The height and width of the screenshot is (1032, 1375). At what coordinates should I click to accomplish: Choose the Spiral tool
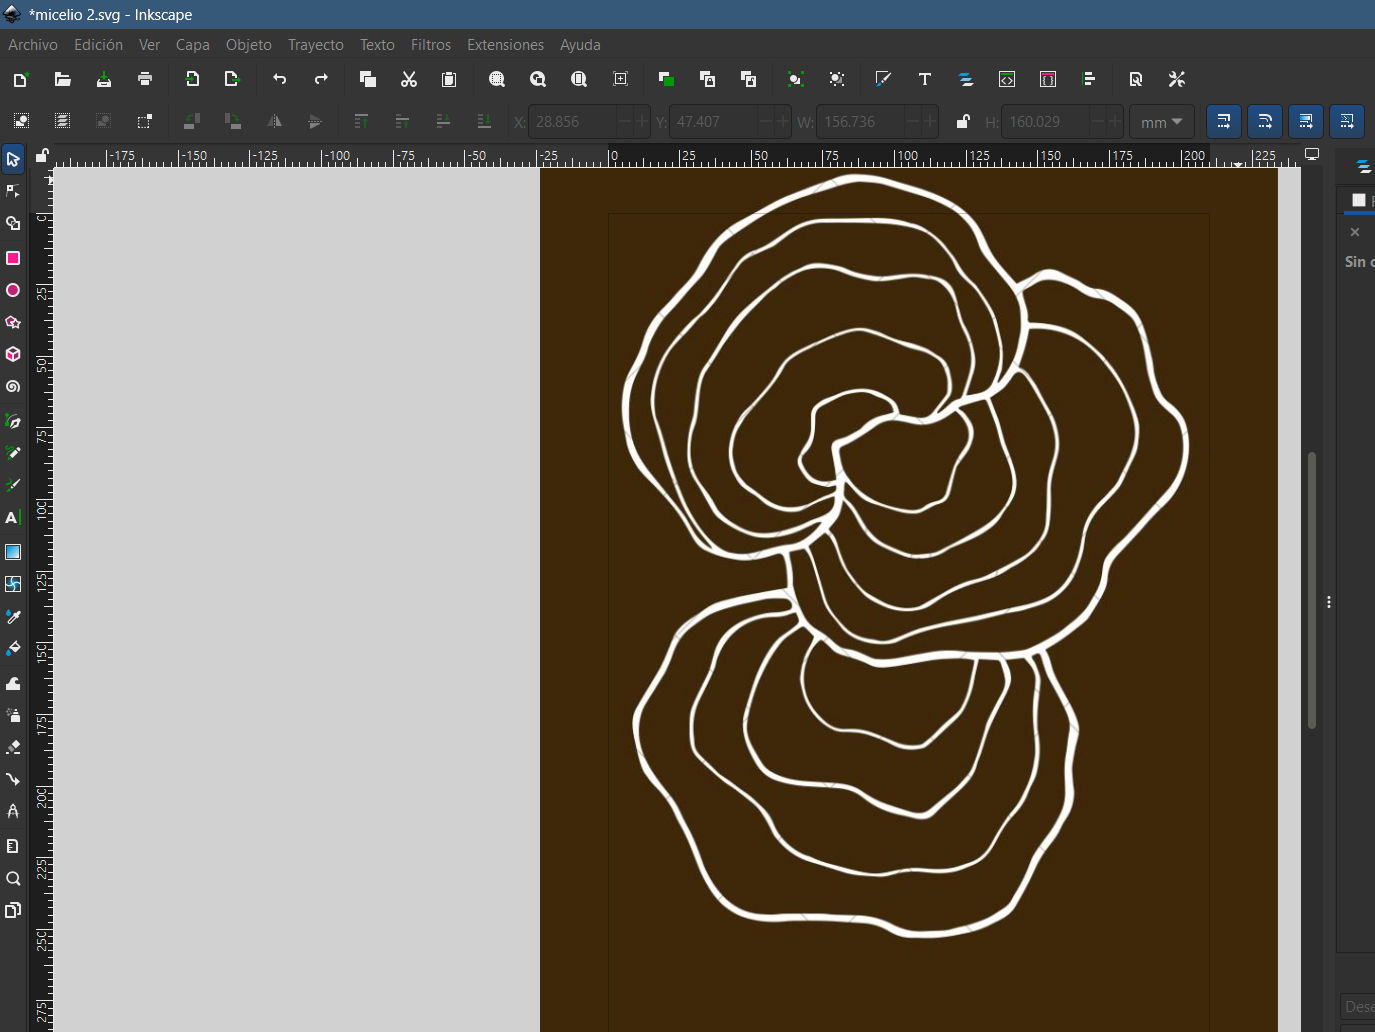pyautogui.click(x=13, y=387)
